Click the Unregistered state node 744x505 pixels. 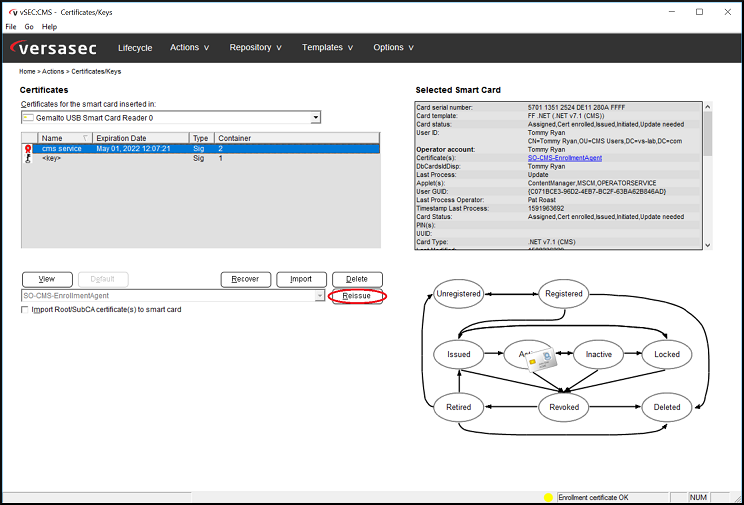coord(458,294)
